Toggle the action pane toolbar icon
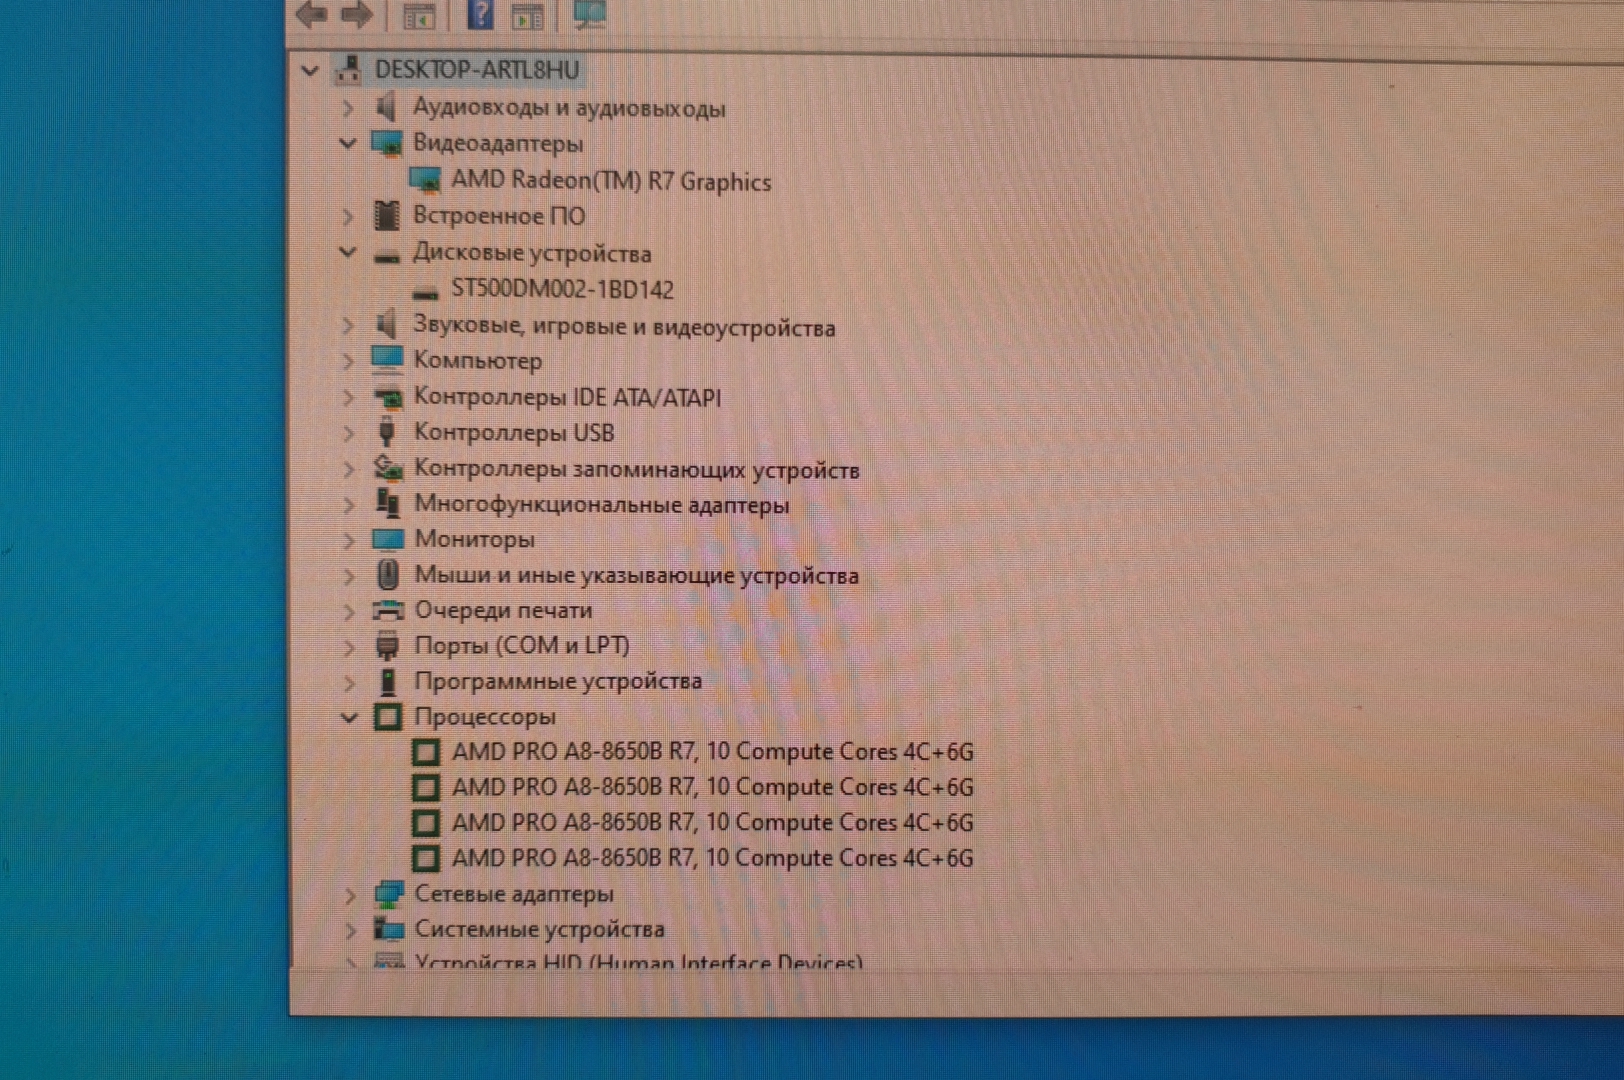Viewport: 1624px width, 1080px height. [x=527, y=16]
